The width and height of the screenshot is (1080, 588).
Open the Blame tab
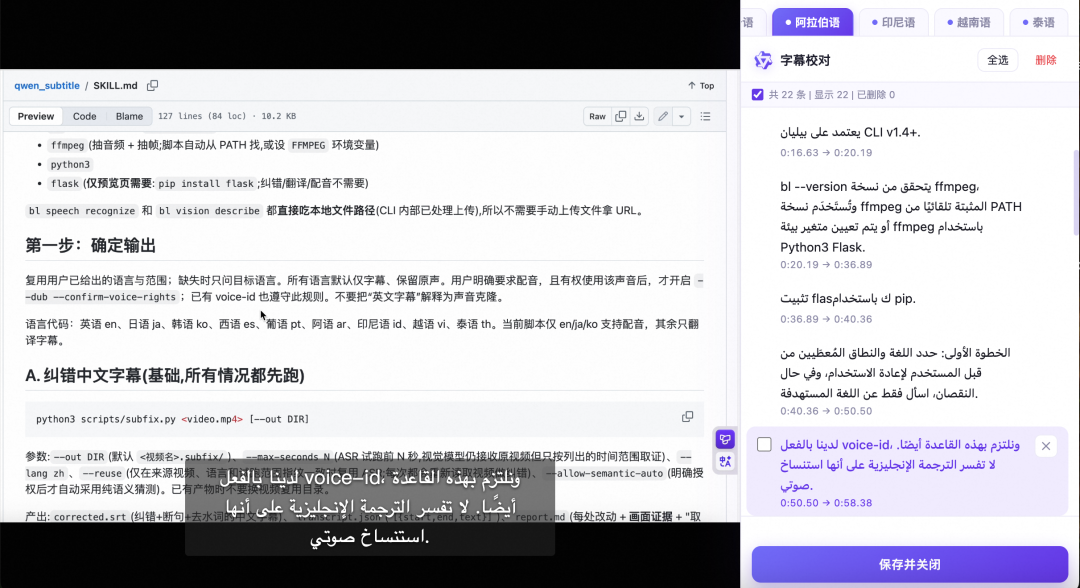click(x=129, y=116)
